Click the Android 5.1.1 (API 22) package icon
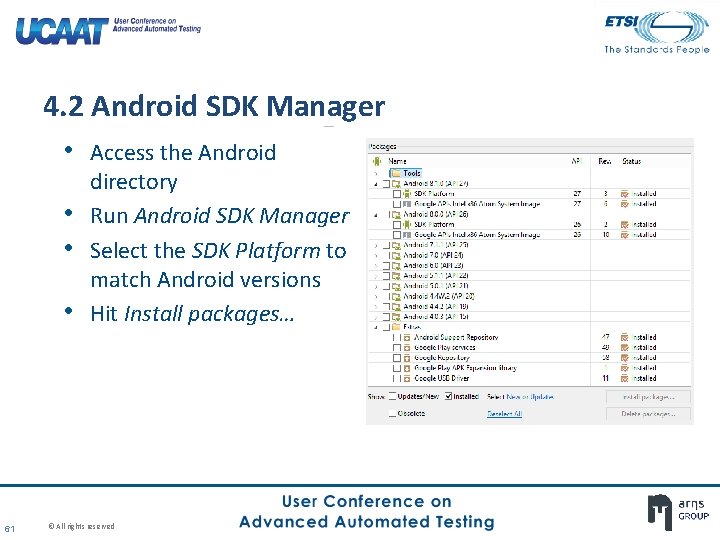720x540 pixels. coord(396,276)
